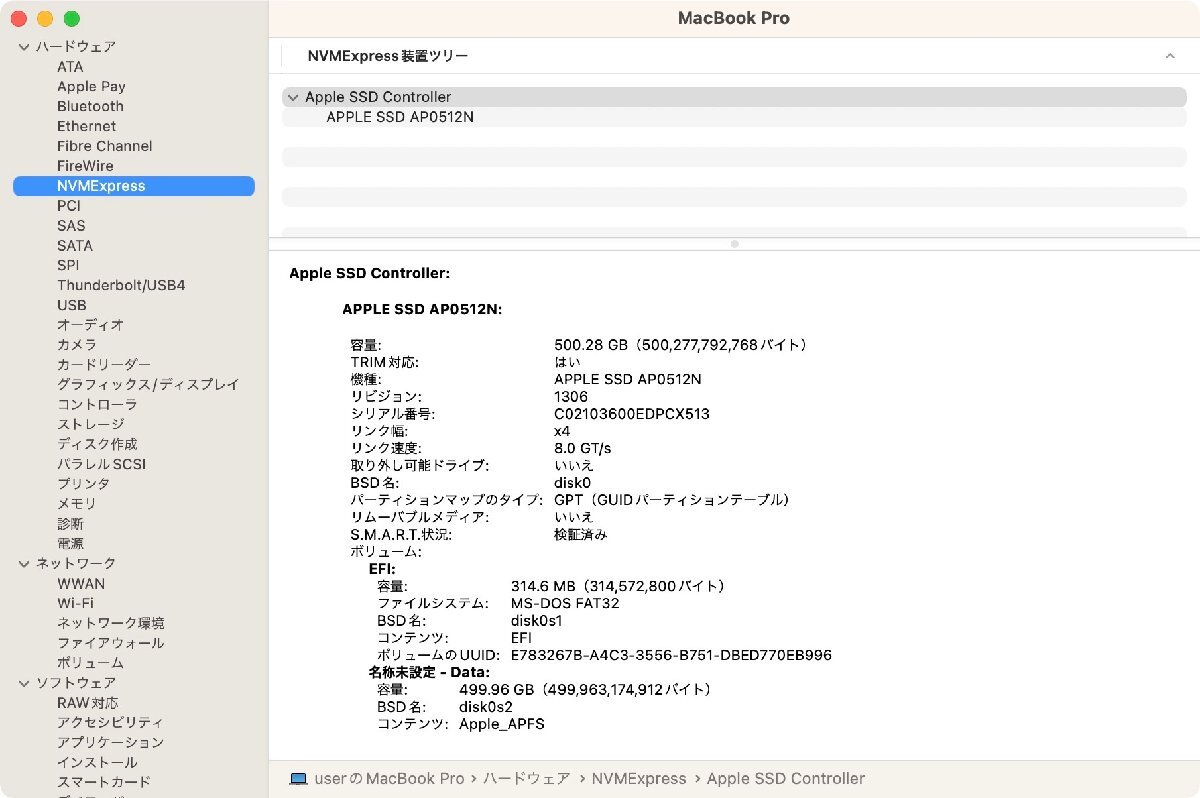Open the グラフィックス/ディスプレイ category
The width and height of the screenshot is (1200, 798).
click(147, 384)
